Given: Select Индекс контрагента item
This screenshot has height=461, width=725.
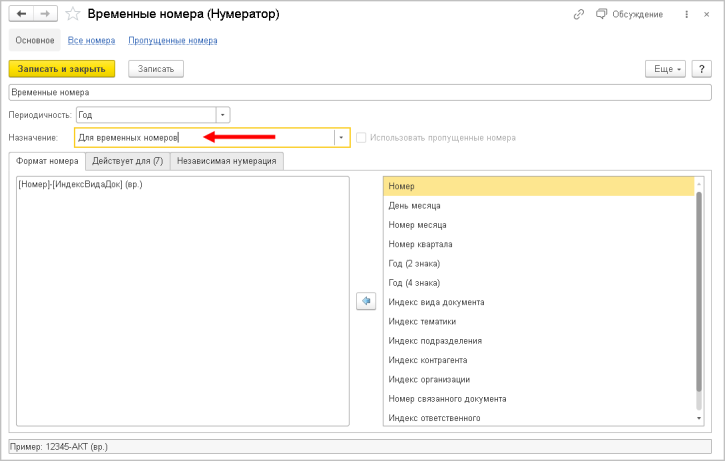Looking at the screenshot, I should point(539,360).
